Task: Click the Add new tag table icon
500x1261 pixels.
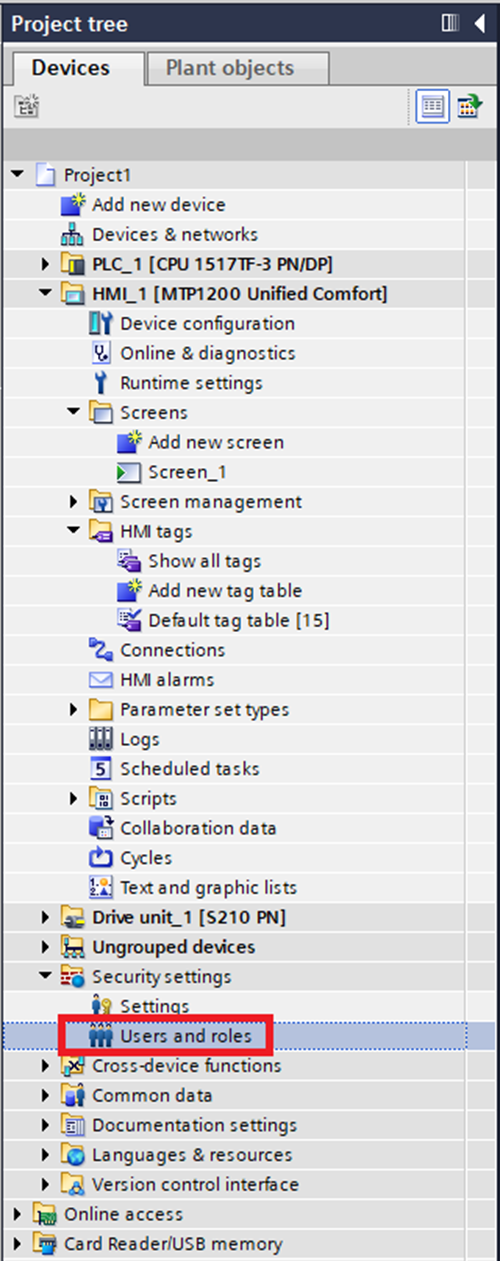Action: [x=130, y=590]
